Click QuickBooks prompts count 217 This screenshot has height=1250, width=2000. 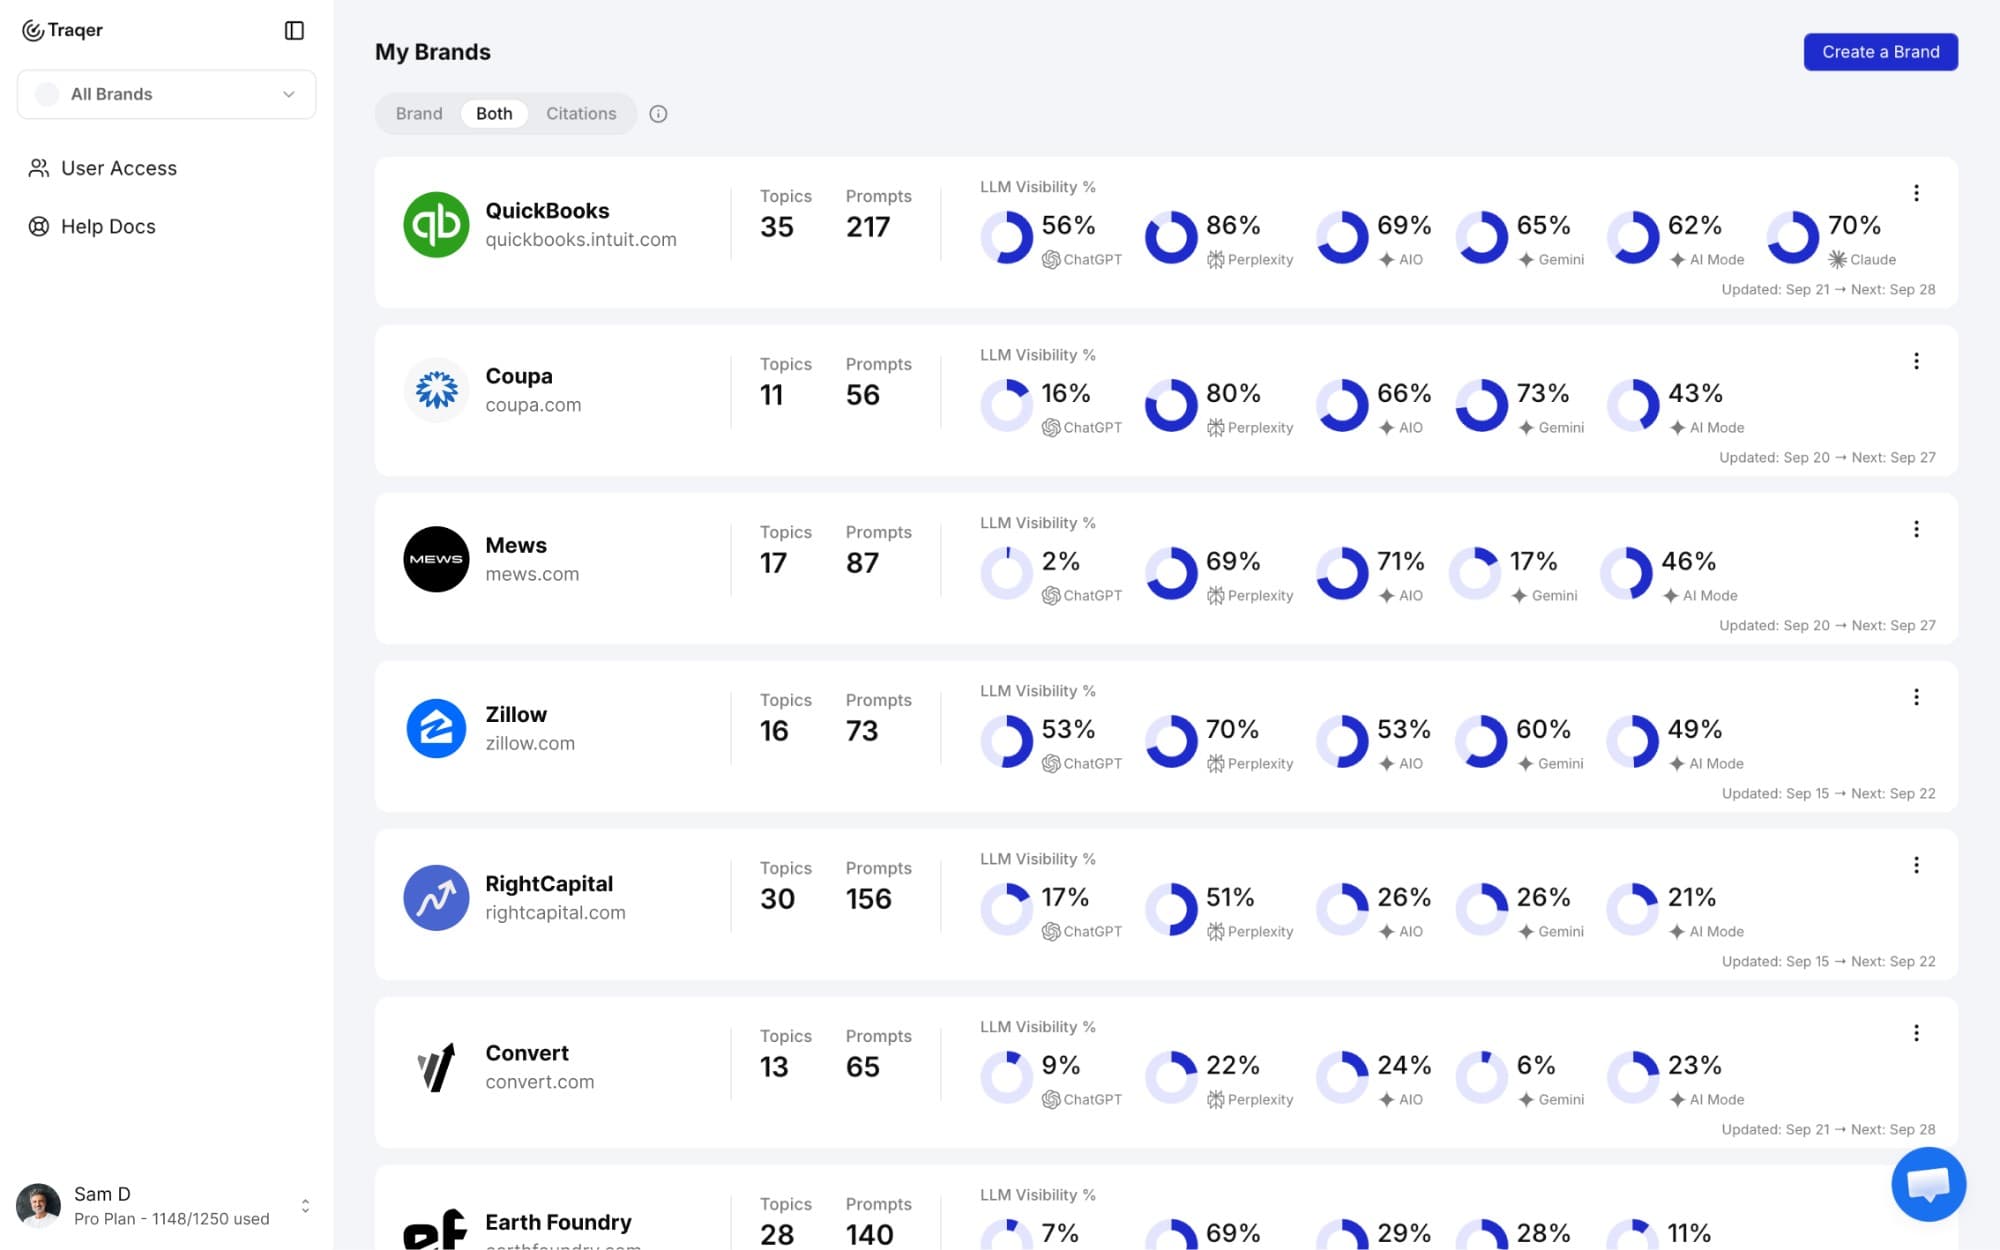[x=868, y=227]
